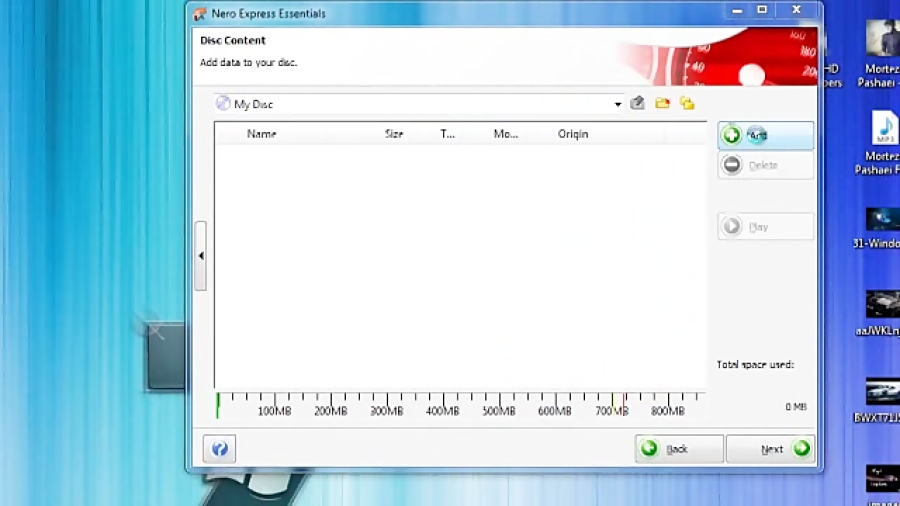Sort by the Mo... modified column
The height and width of the screenshot is (506, 900).
tap(506, 134)
